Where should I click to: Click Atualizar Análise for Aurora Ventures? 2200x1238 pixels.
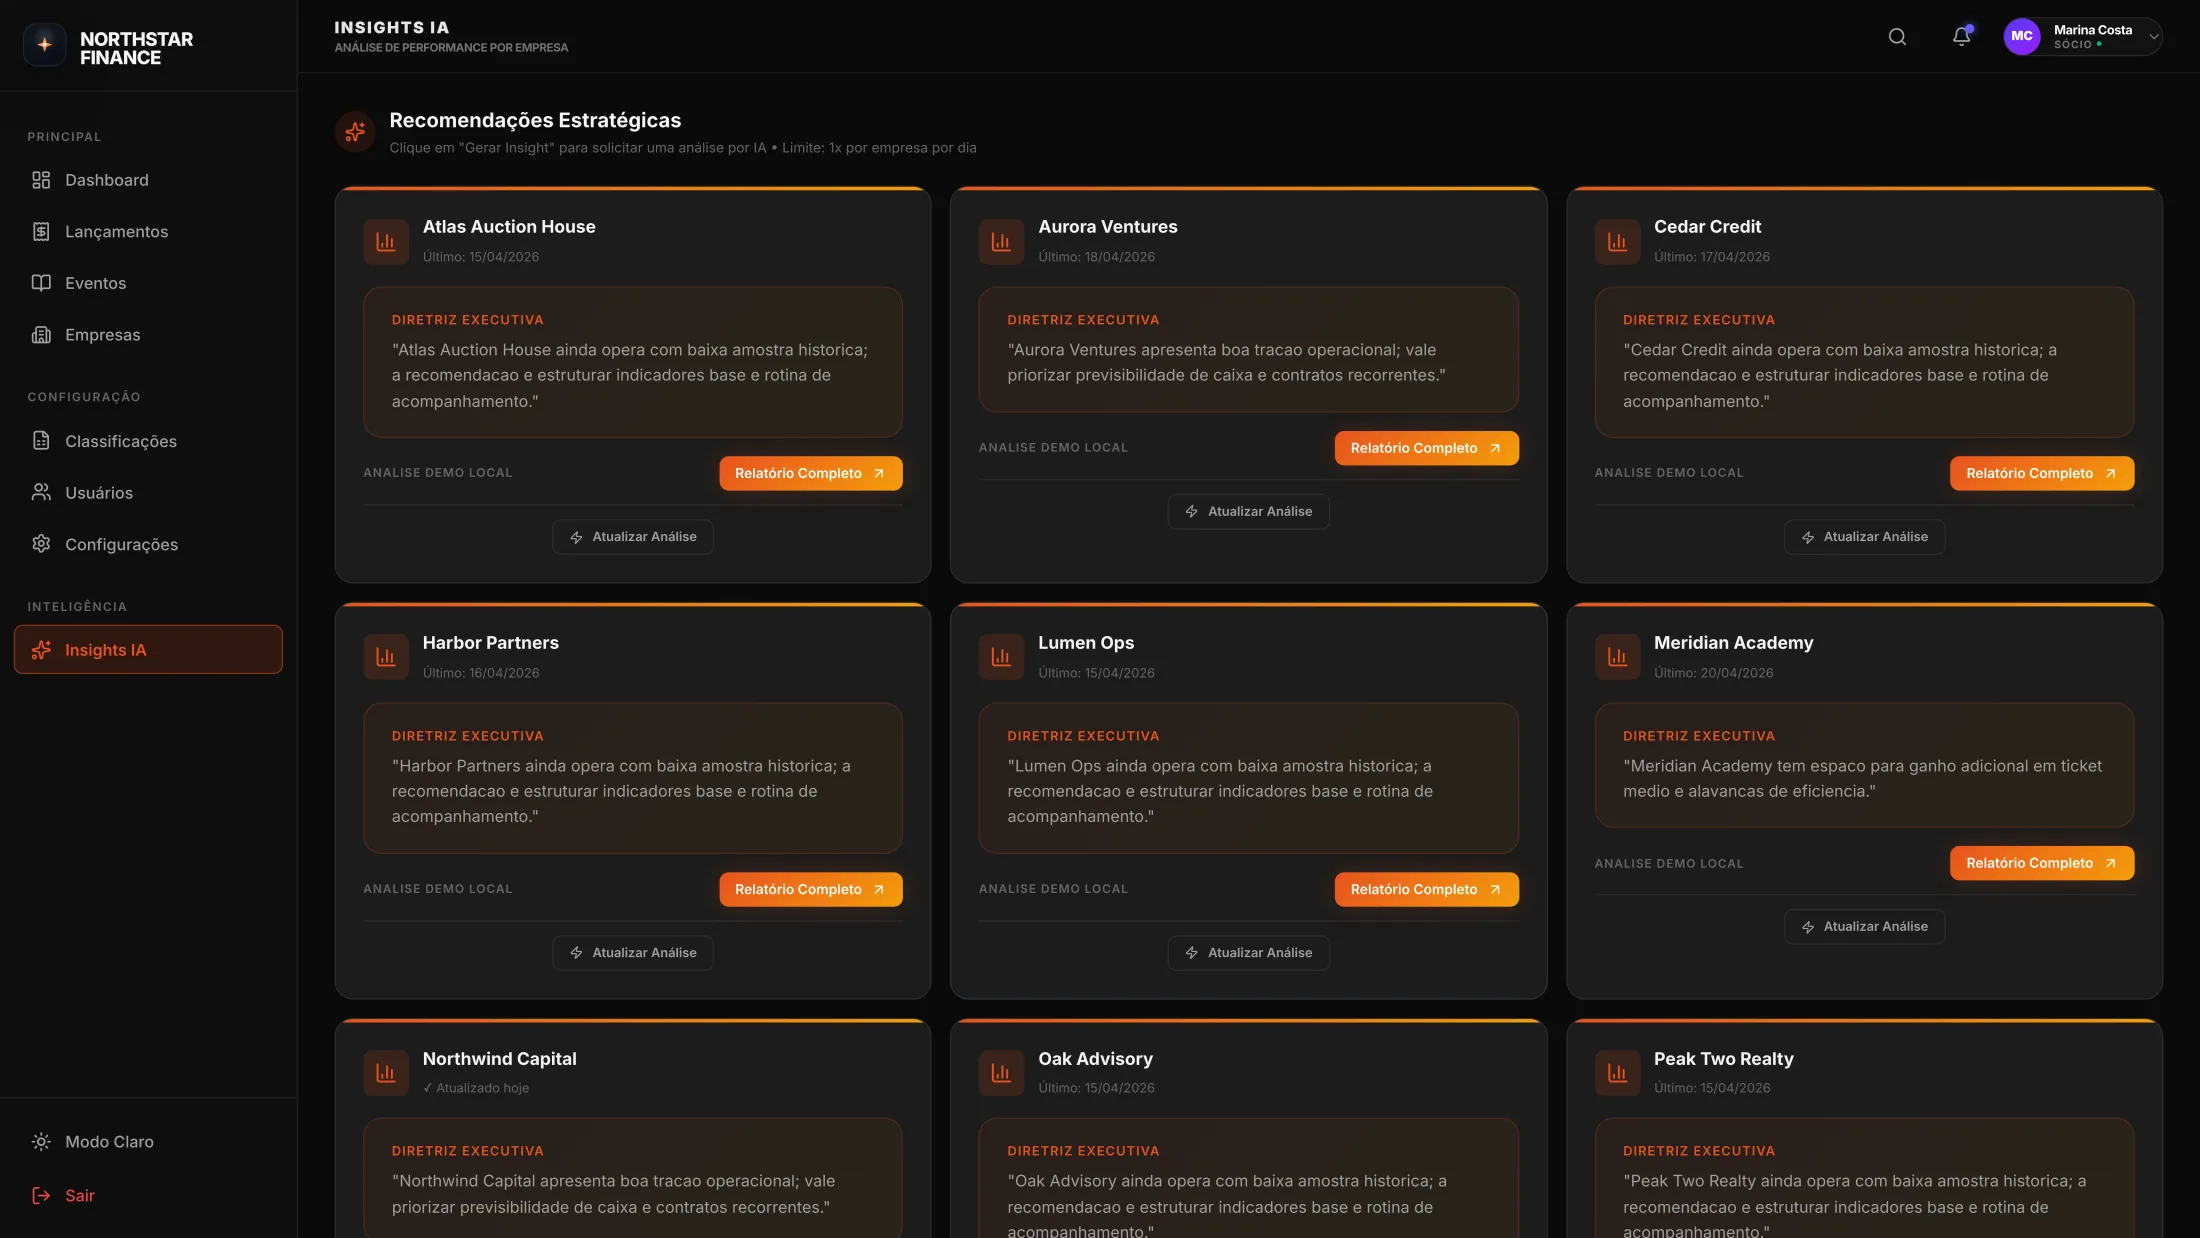click(1247, 511)
